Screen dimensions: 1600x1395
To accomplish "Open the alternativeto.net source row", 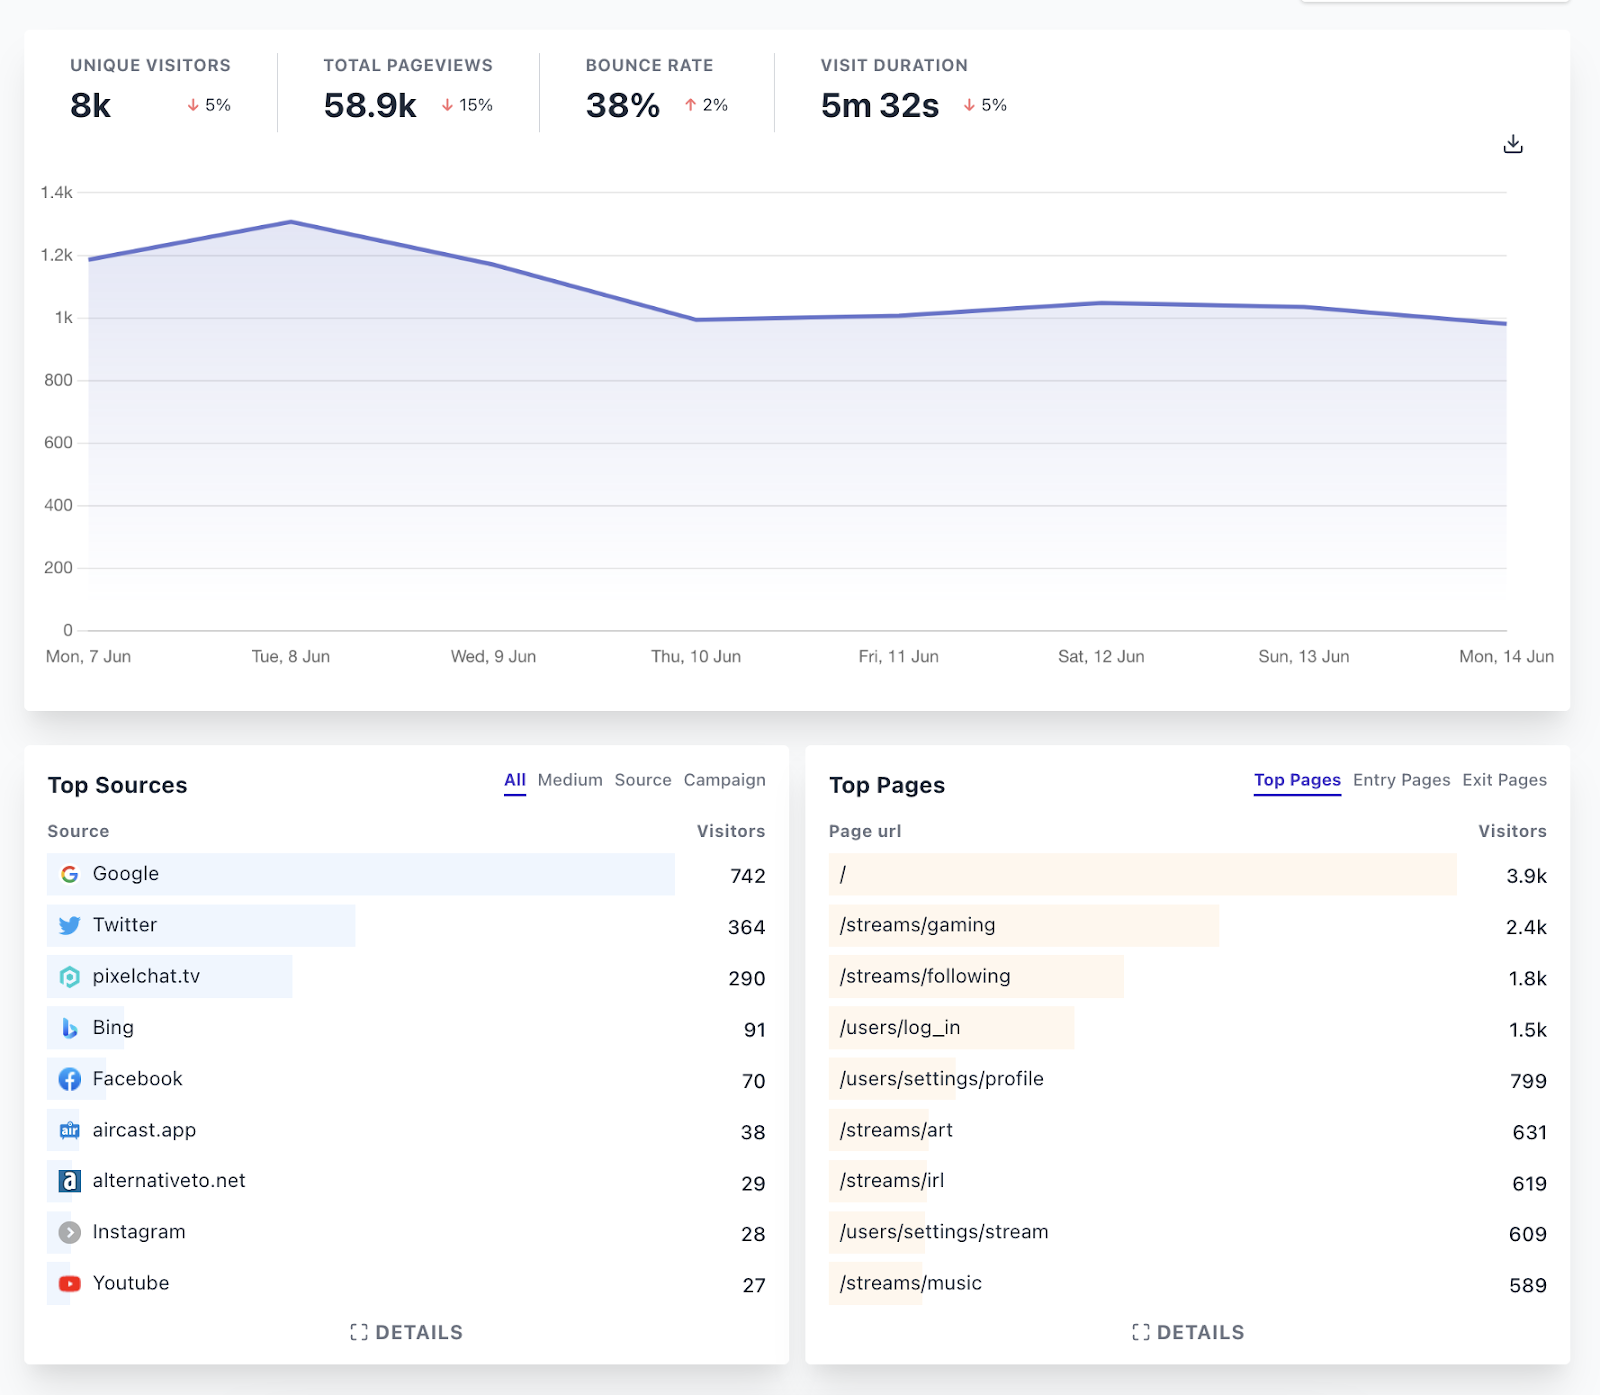I will point(406,1181).
